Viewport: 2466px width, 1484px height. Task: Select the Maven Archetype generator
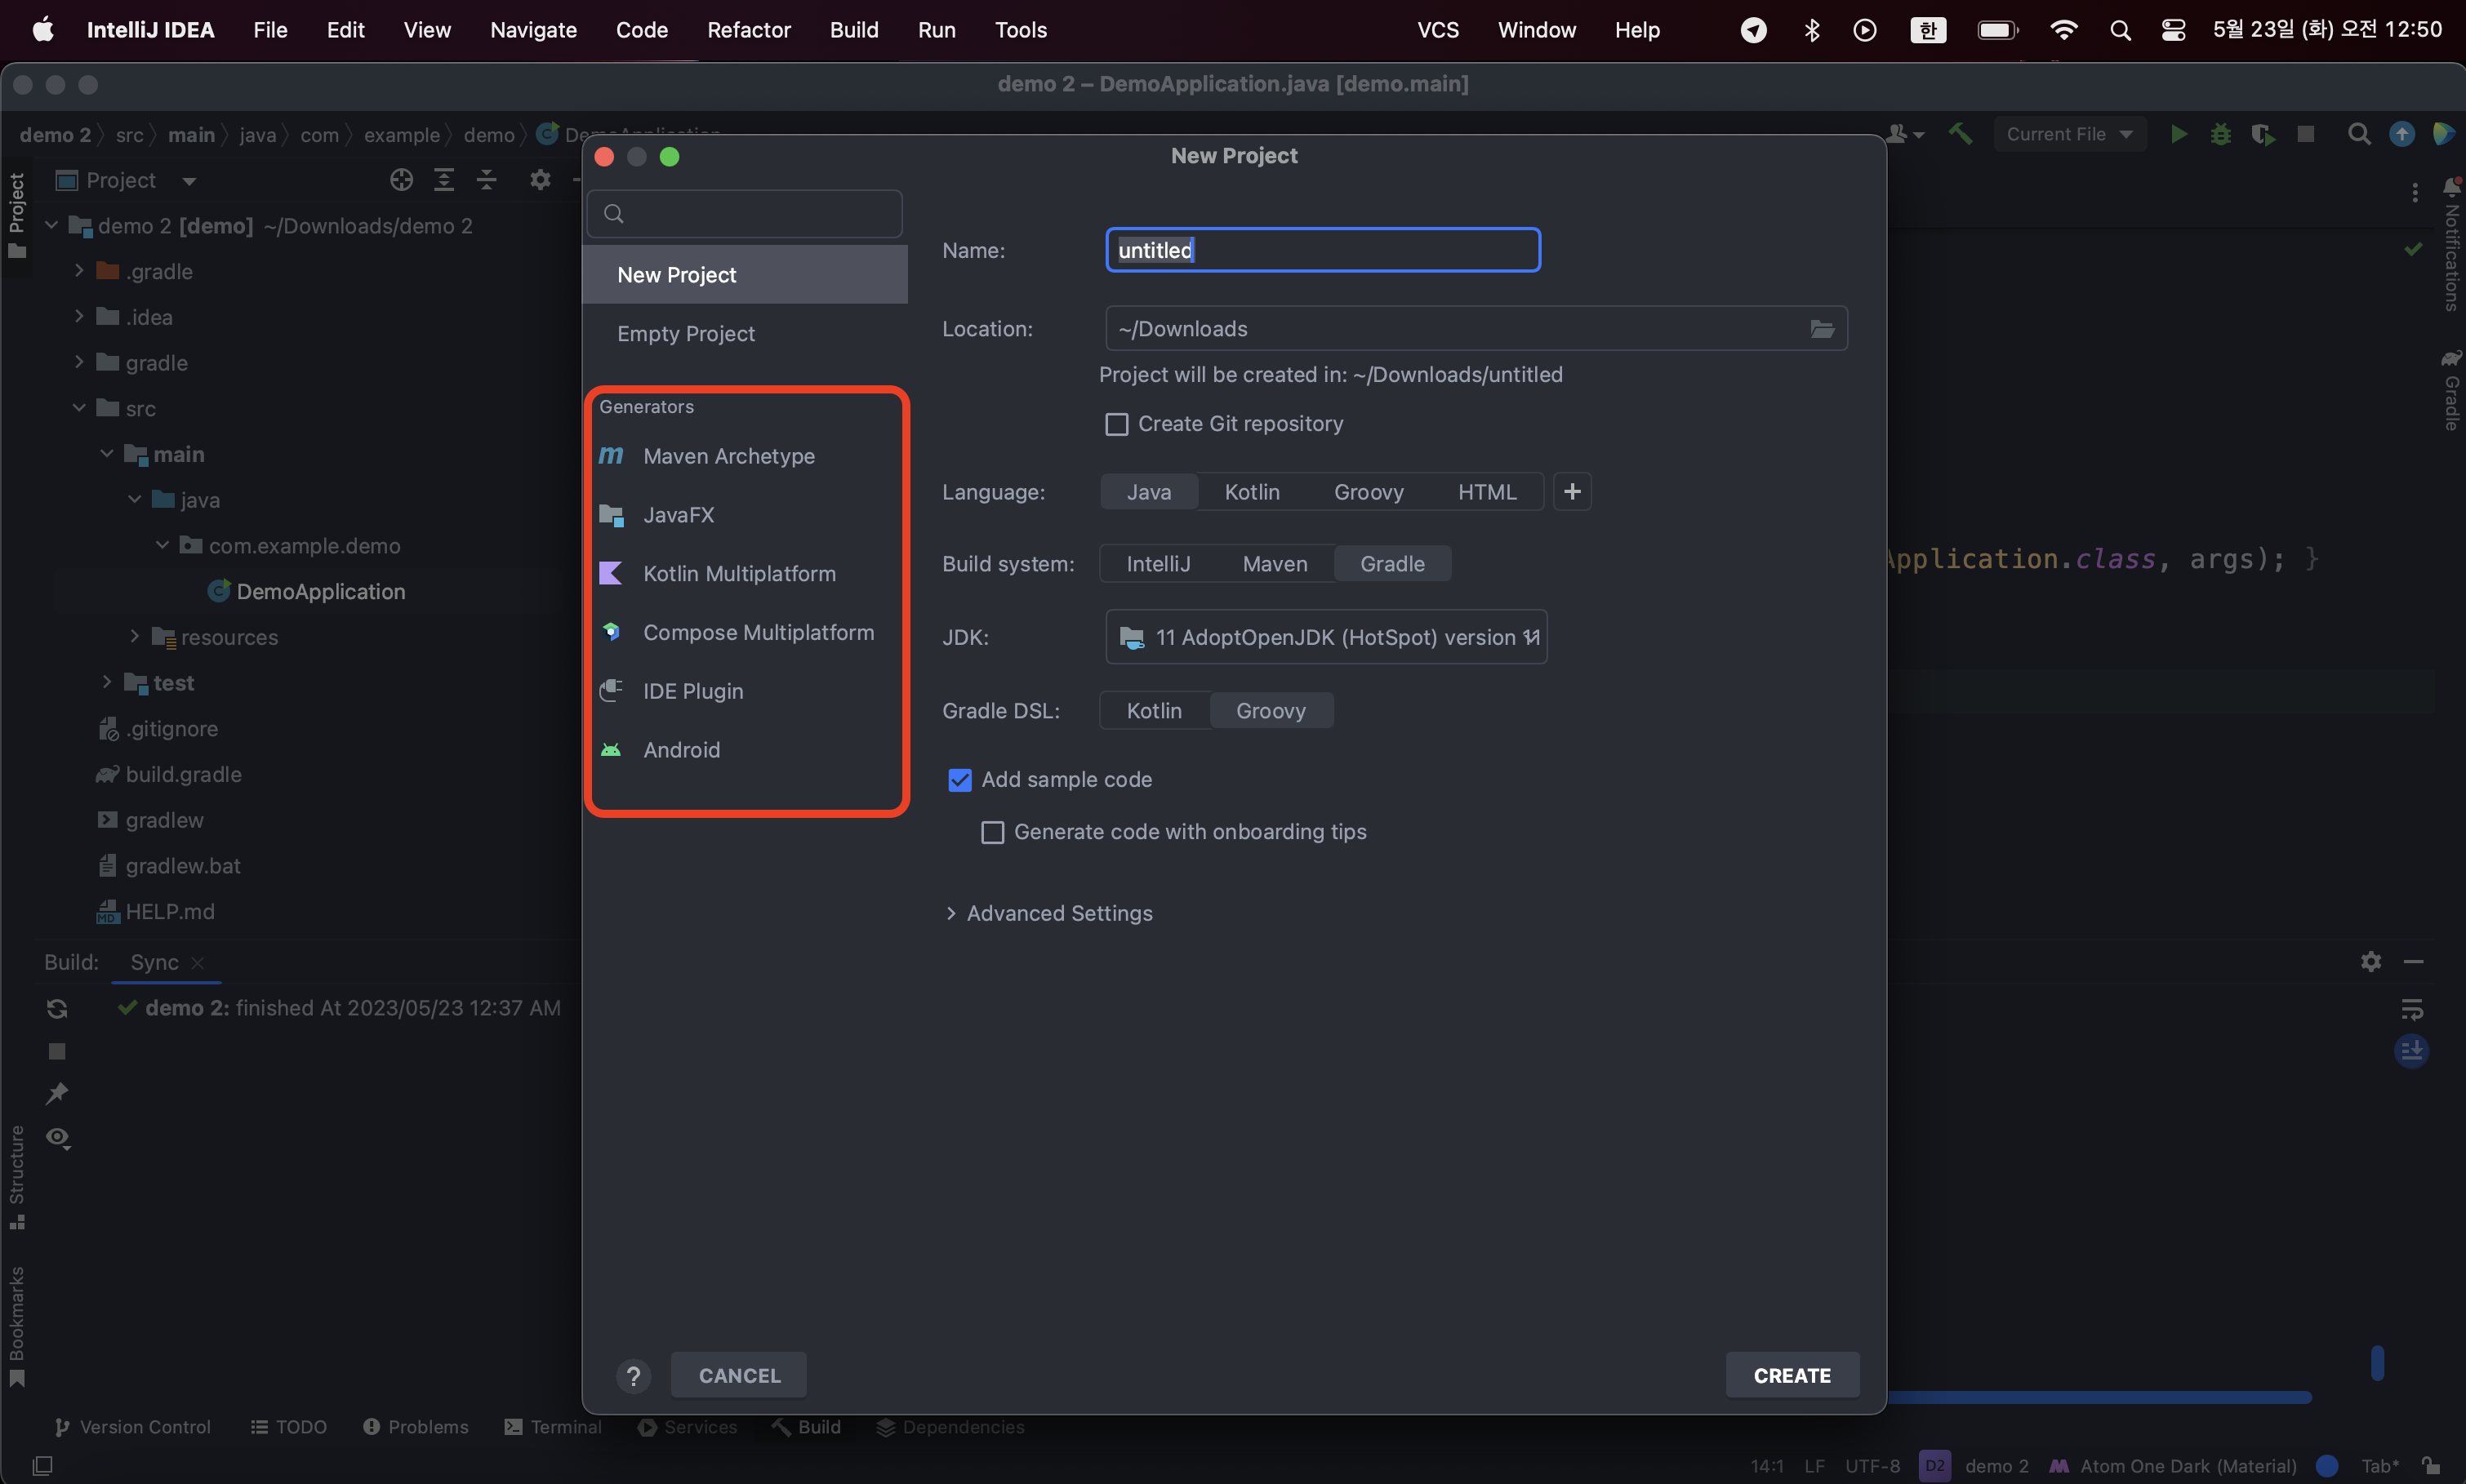tap(745, 456)
